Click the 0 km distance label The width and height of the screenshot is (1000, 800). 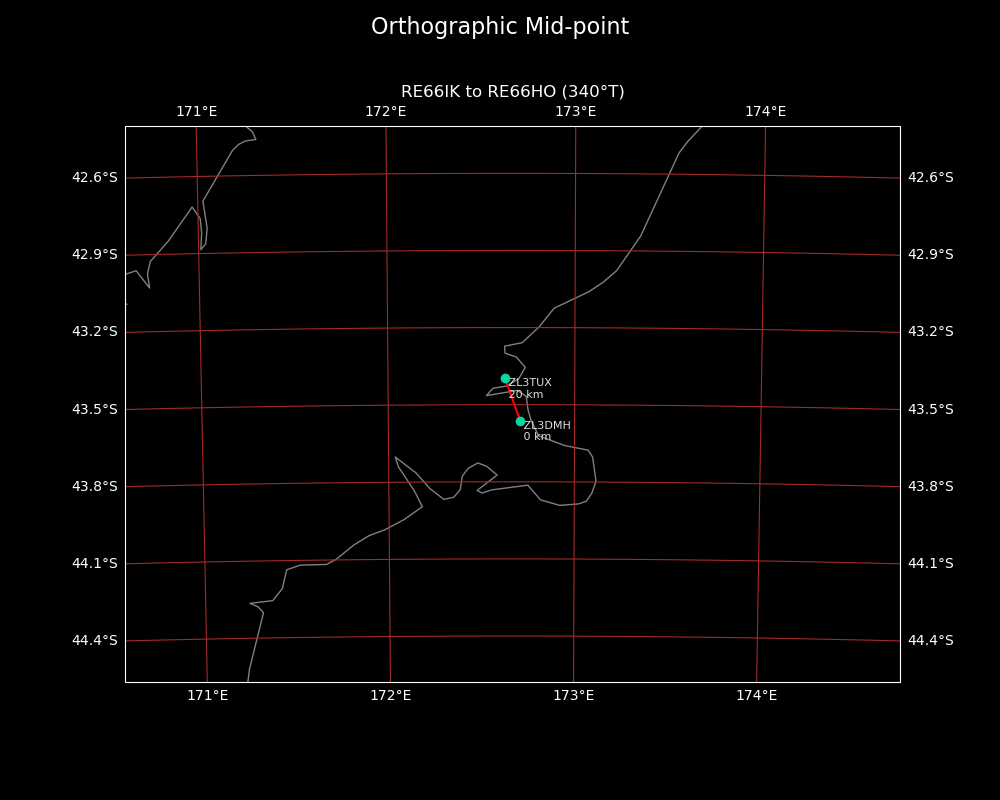coord(537,437)
